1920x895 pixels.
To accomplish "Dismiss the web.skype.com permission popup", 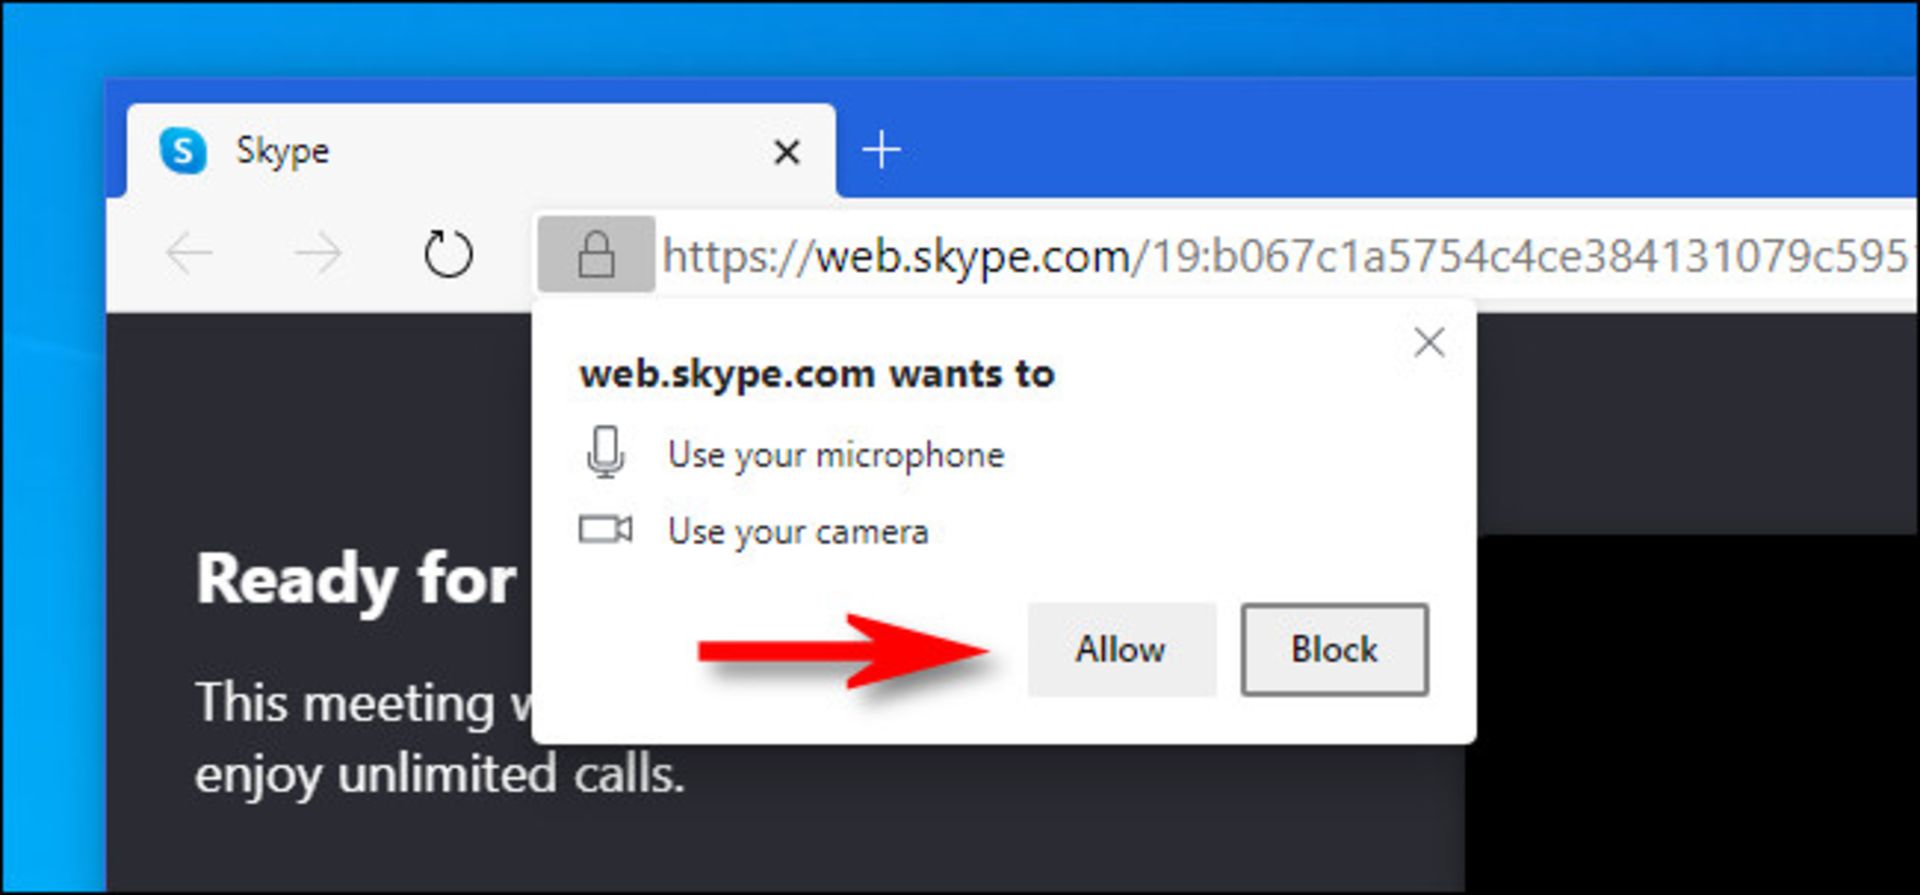I will (x=1429, y=343).
